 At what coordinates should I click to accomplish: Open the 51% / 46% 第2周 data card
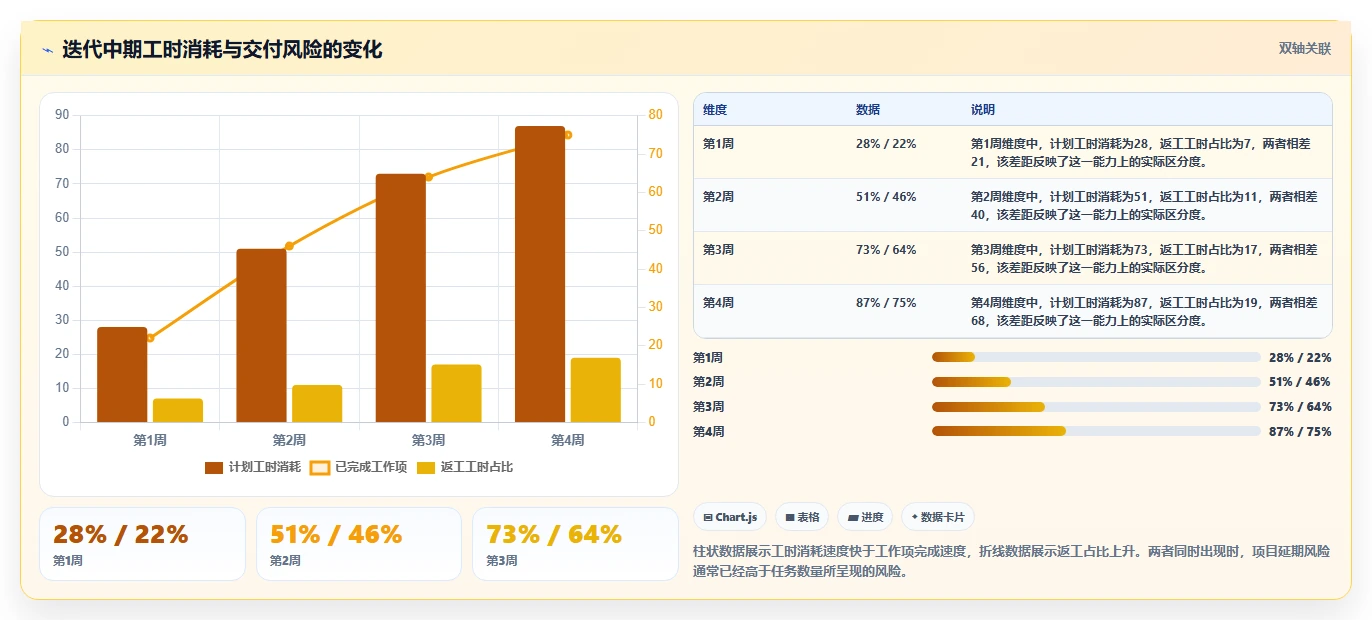pos(359,544)
